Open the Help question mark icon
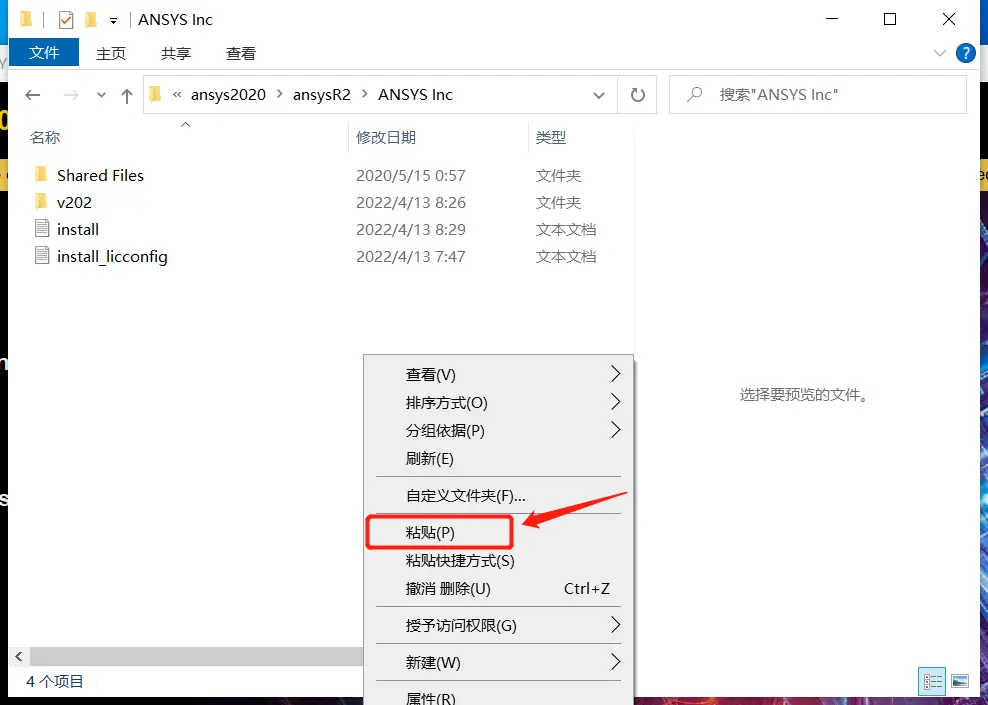The width and height of the screenshot is (988, 705). (x=965, y=54)
